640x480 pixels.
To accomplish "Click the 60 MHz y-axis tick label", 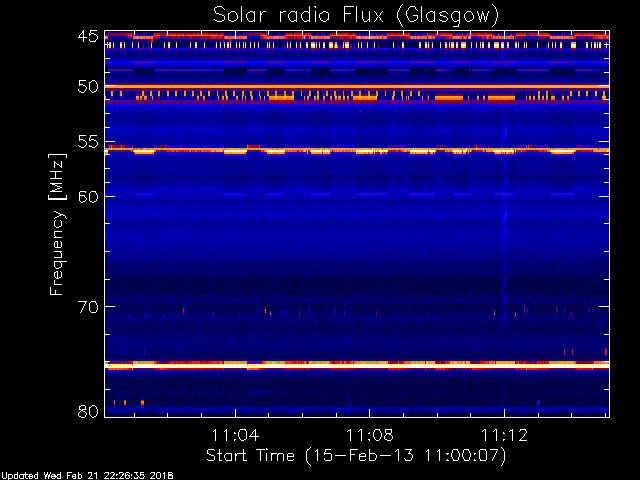I will pos(87,196).
